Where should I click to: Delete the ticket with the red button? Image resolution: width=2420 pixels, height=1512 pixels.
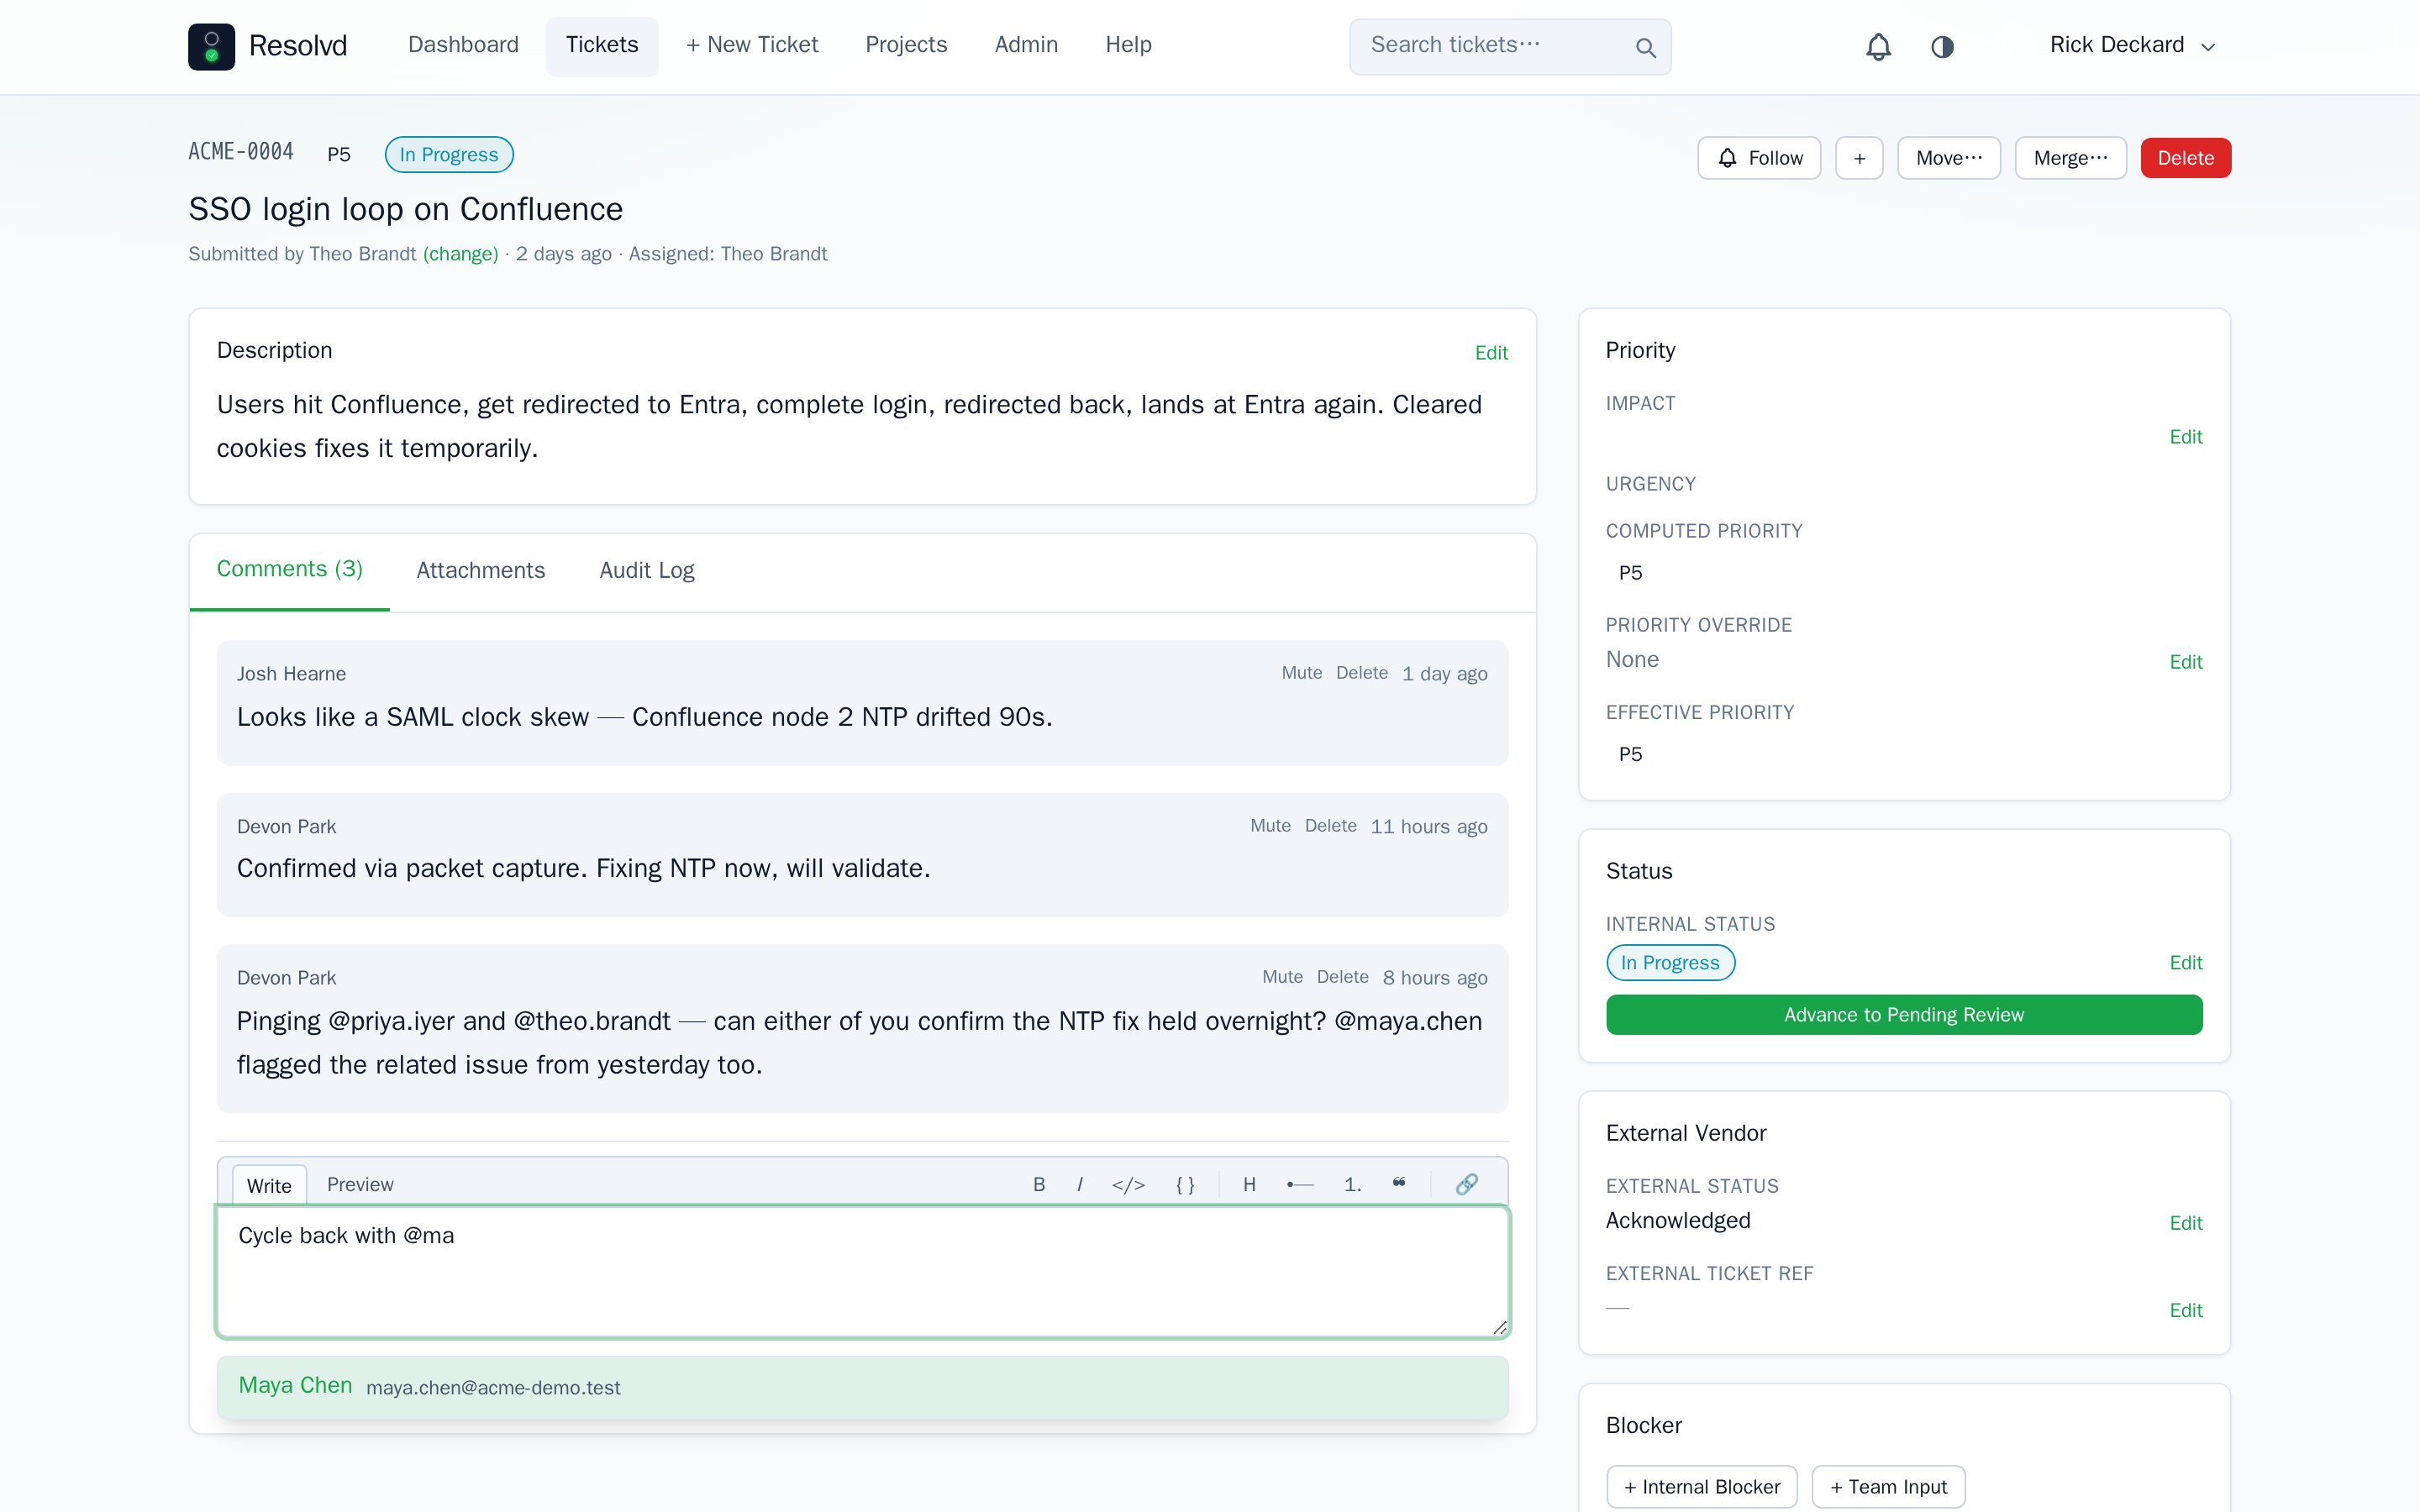2185,158
